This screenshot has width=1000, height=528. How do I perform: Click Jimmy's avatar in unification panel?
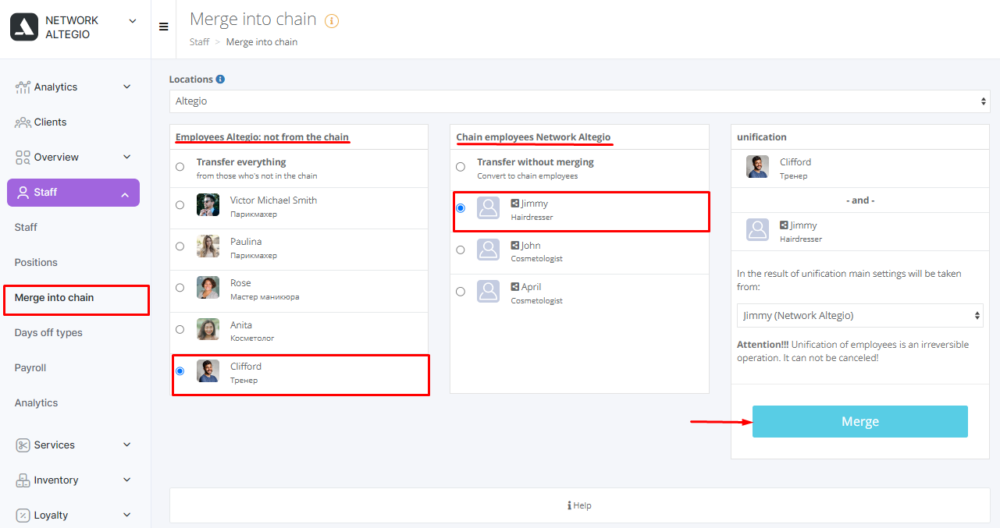tap(758, 230)
